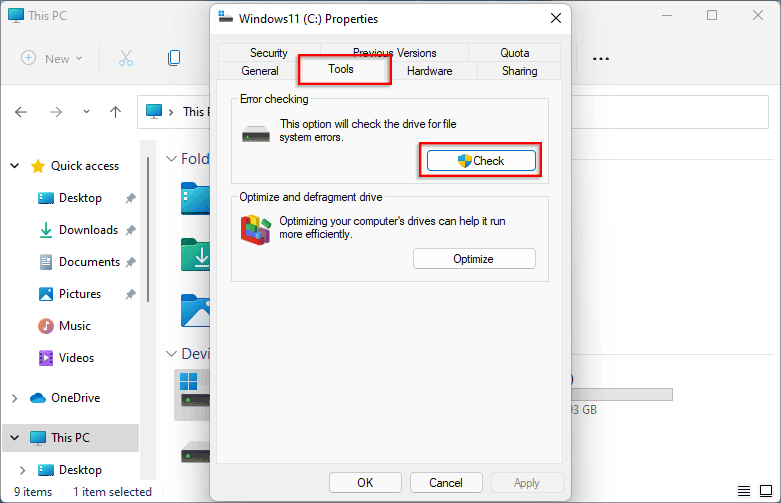Open the Sharing tab
This screenshot has width=781, height=503.
click(x=520, y=71)
